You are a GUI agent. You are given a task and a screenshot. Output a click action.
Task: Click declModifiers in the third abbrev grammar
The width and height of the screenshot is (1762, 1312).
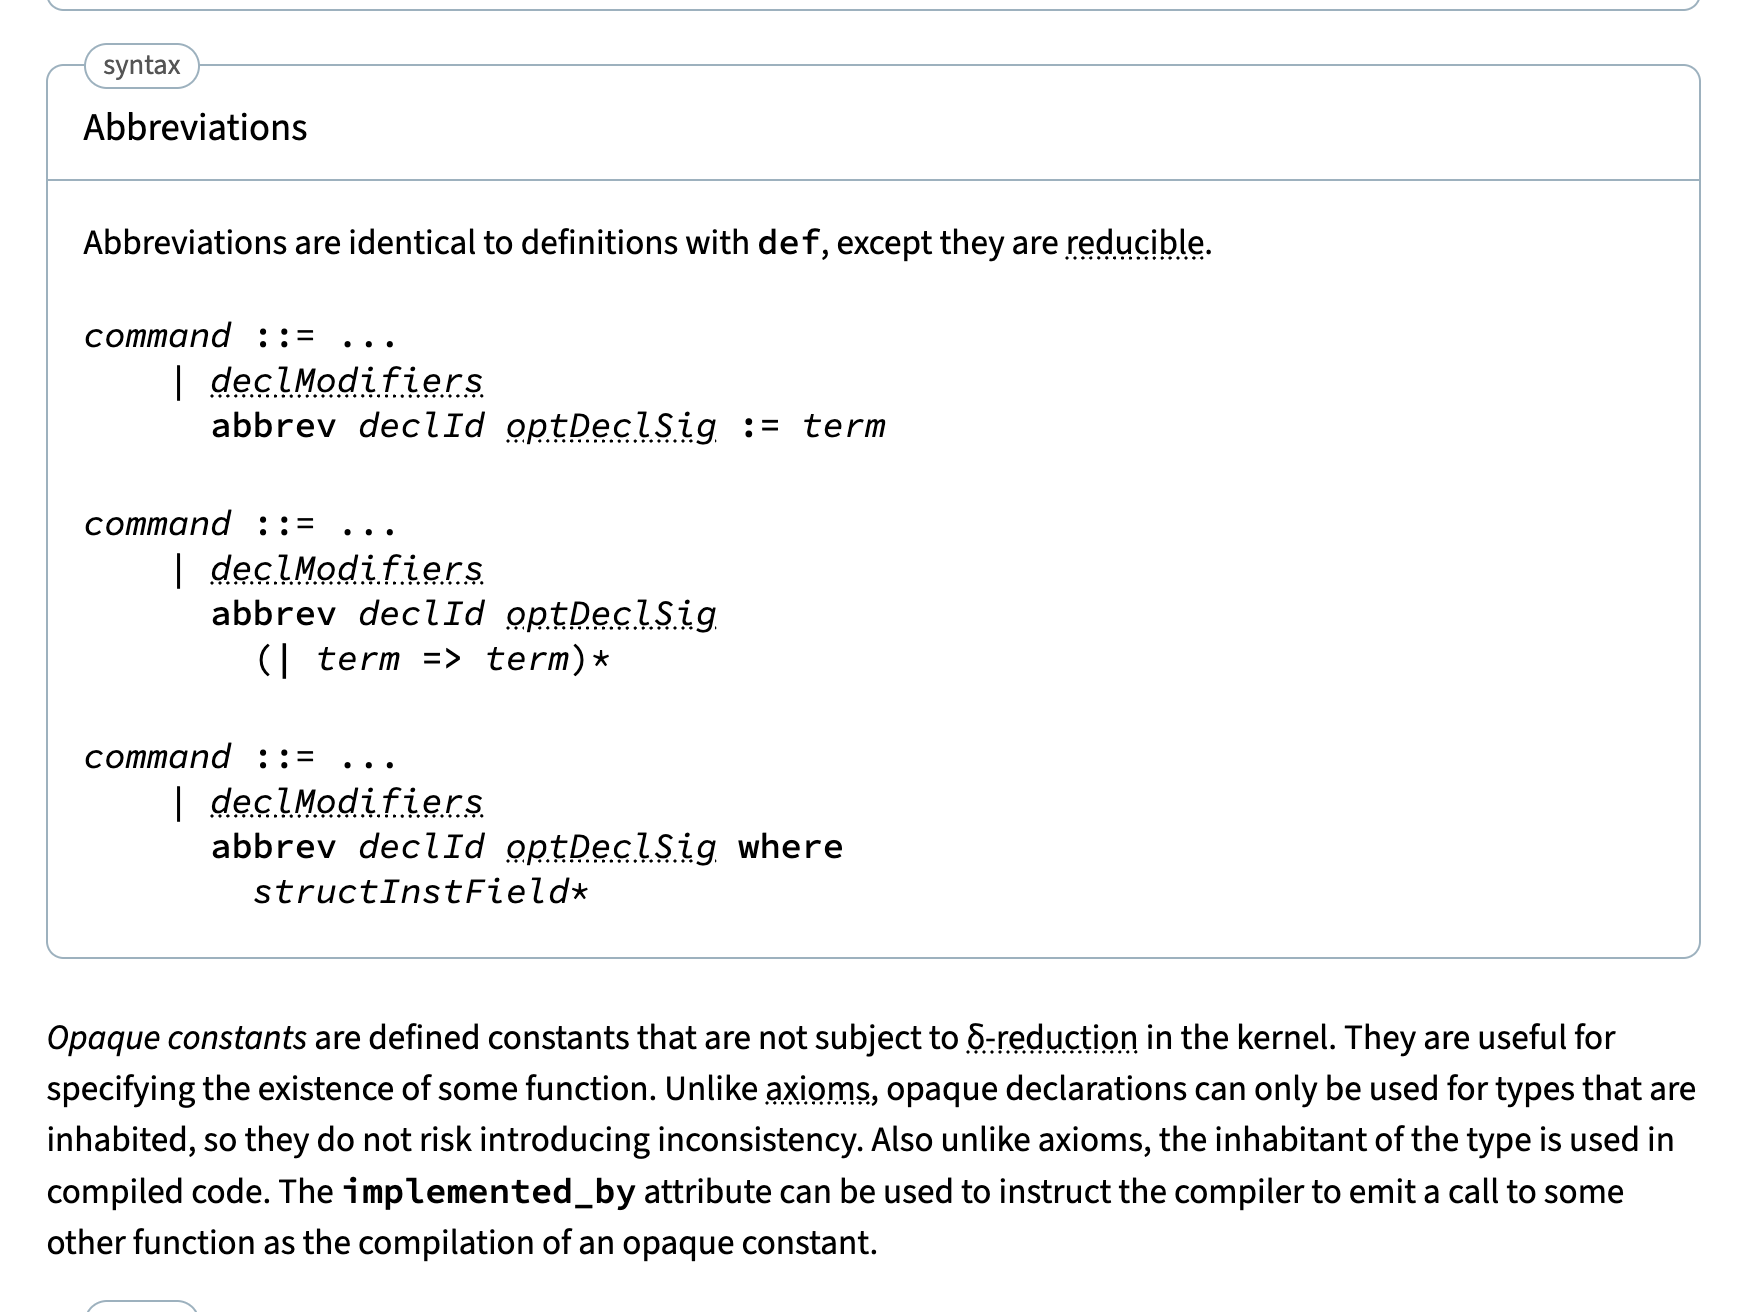[x=346, y=802]
